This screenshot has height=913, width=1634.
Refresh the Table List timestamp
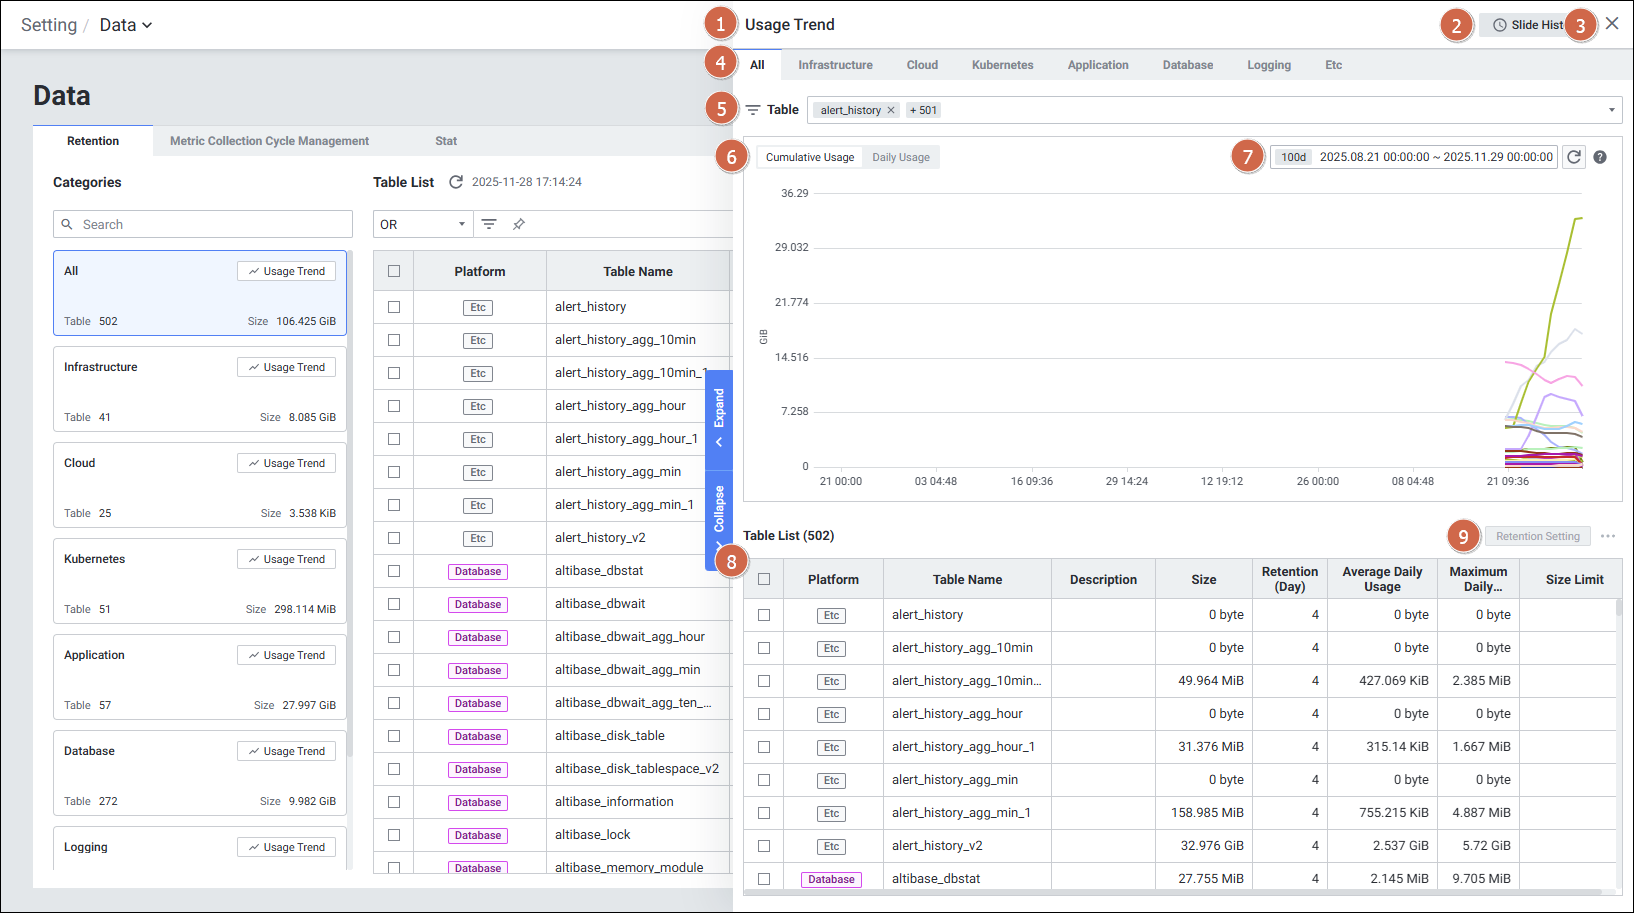pos(456,182)
